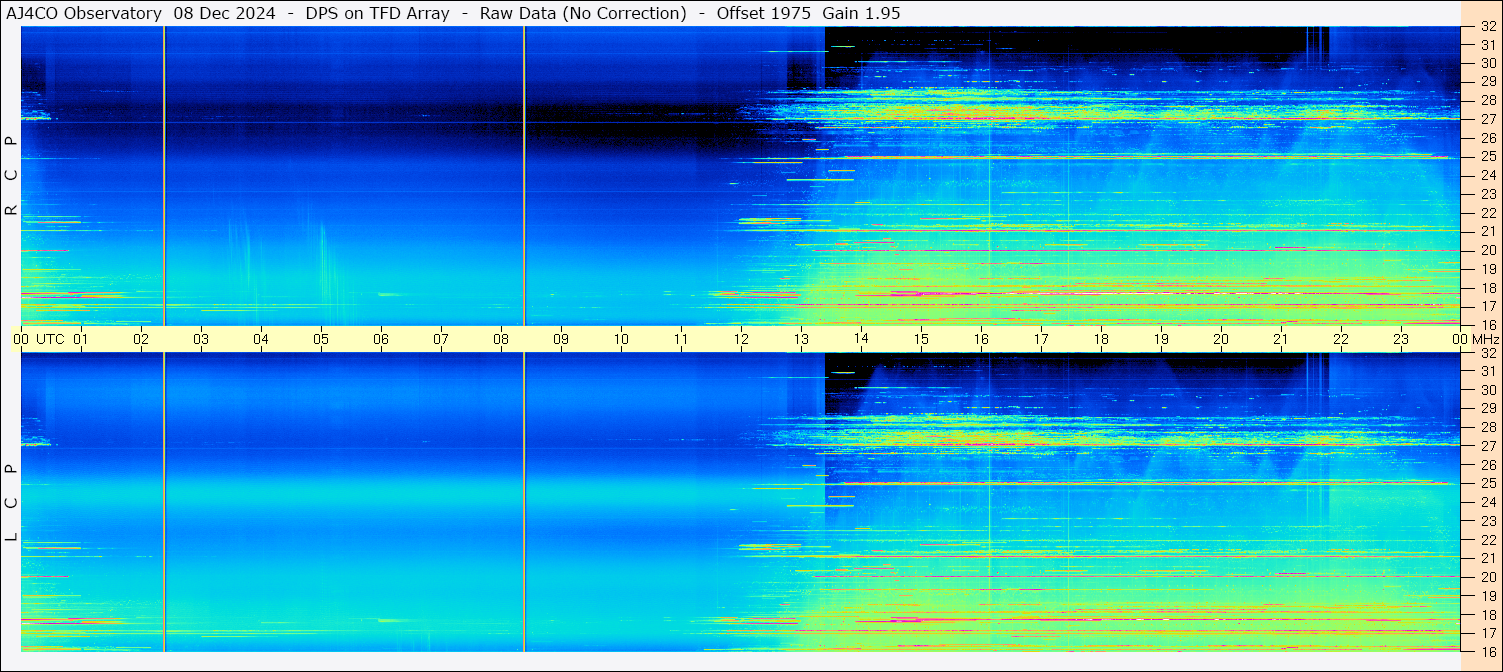Click the 32 MHz label of the LCP panel
The width and height of the screenshot is (1503, 672).
[x=1487, y=353]
